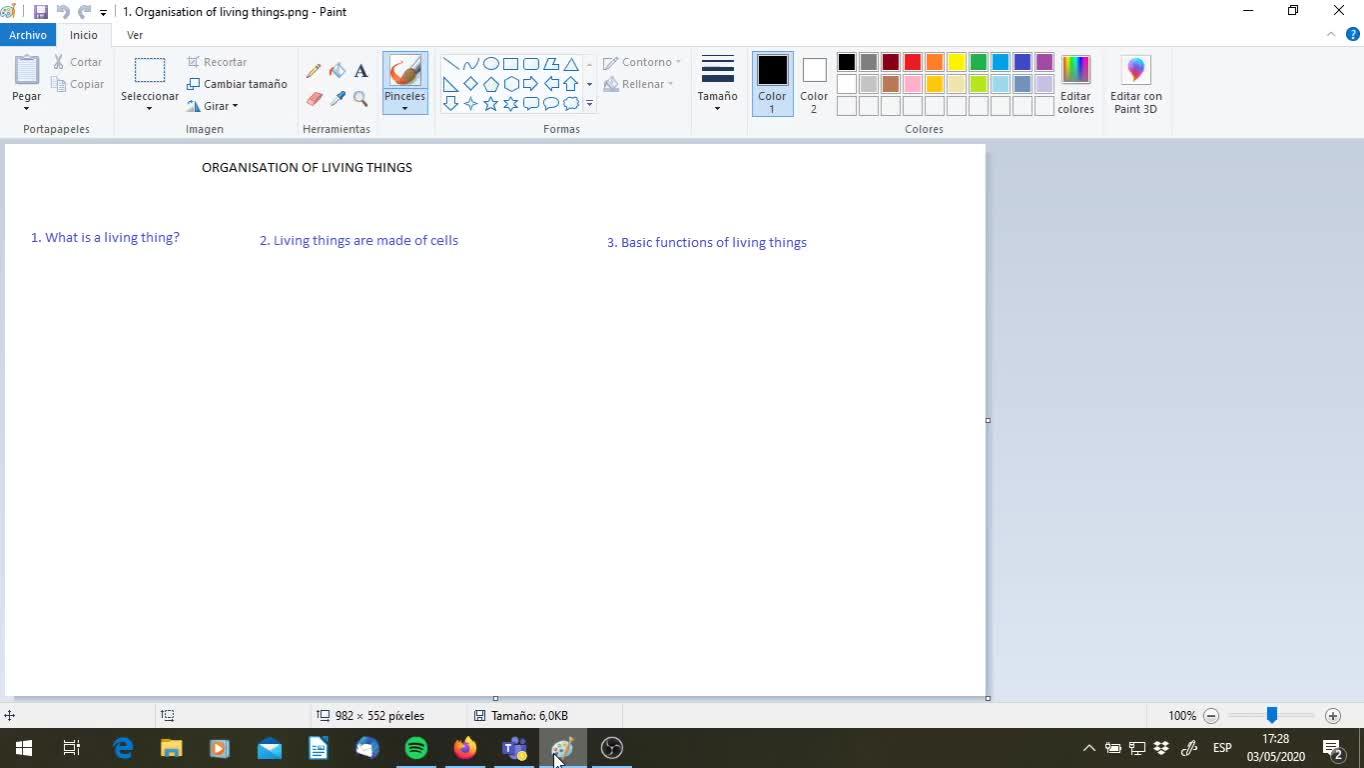Switch to the Ver tab

coord(134,35)
